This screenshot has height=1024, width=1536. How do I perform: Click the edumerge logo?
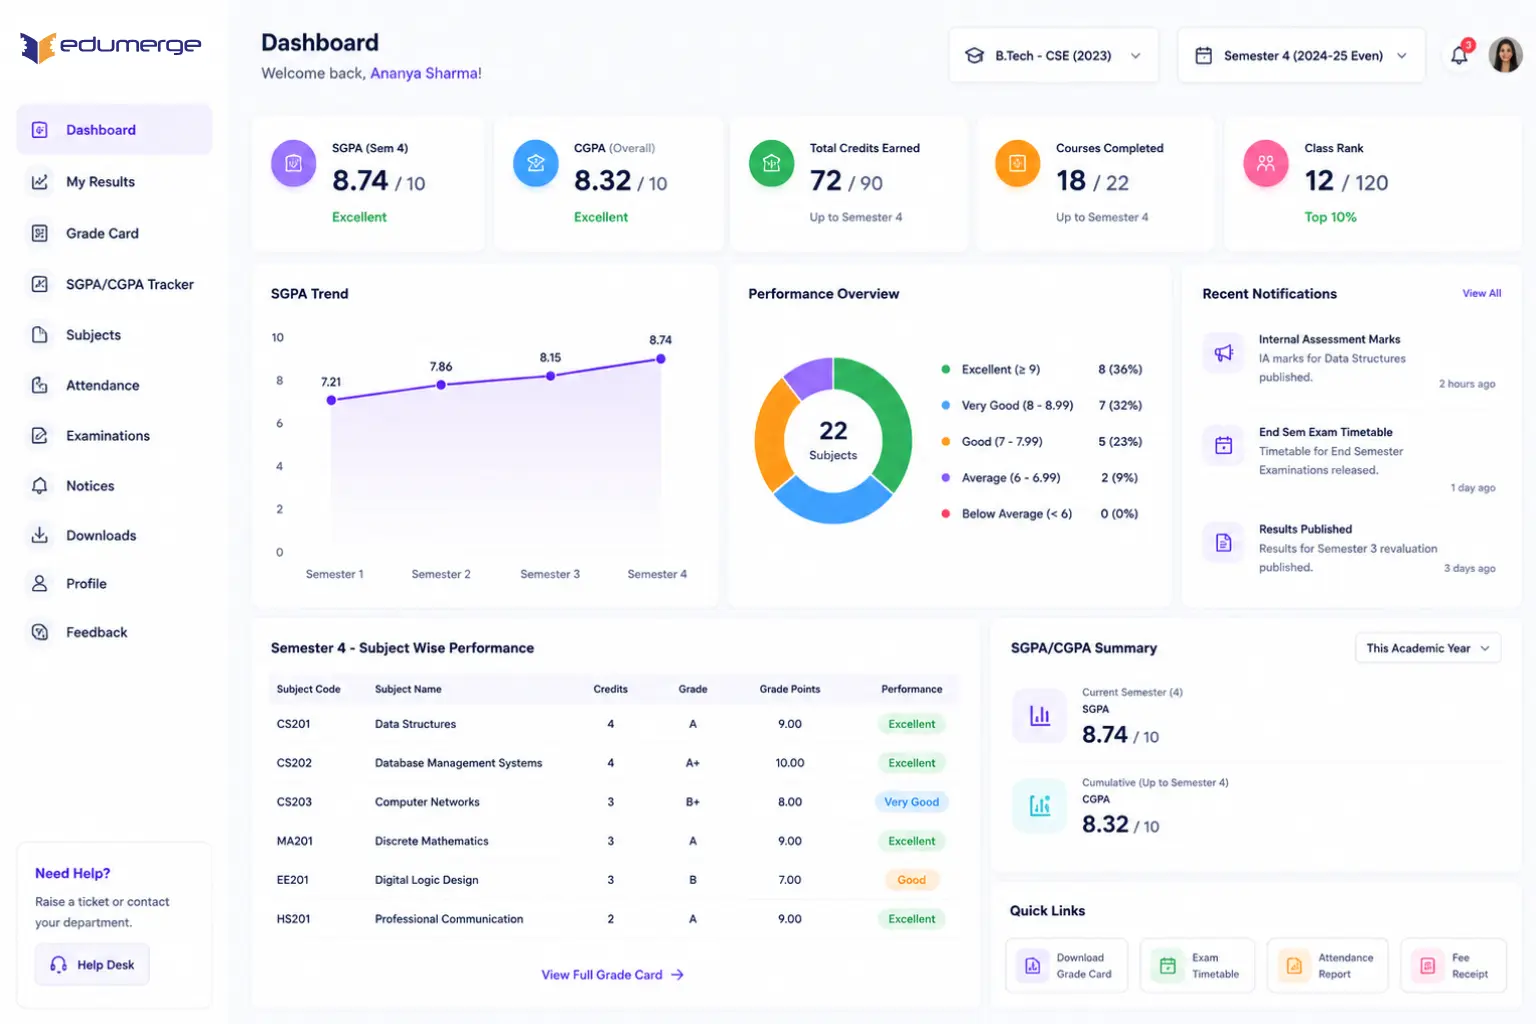[x=110, y=46]
